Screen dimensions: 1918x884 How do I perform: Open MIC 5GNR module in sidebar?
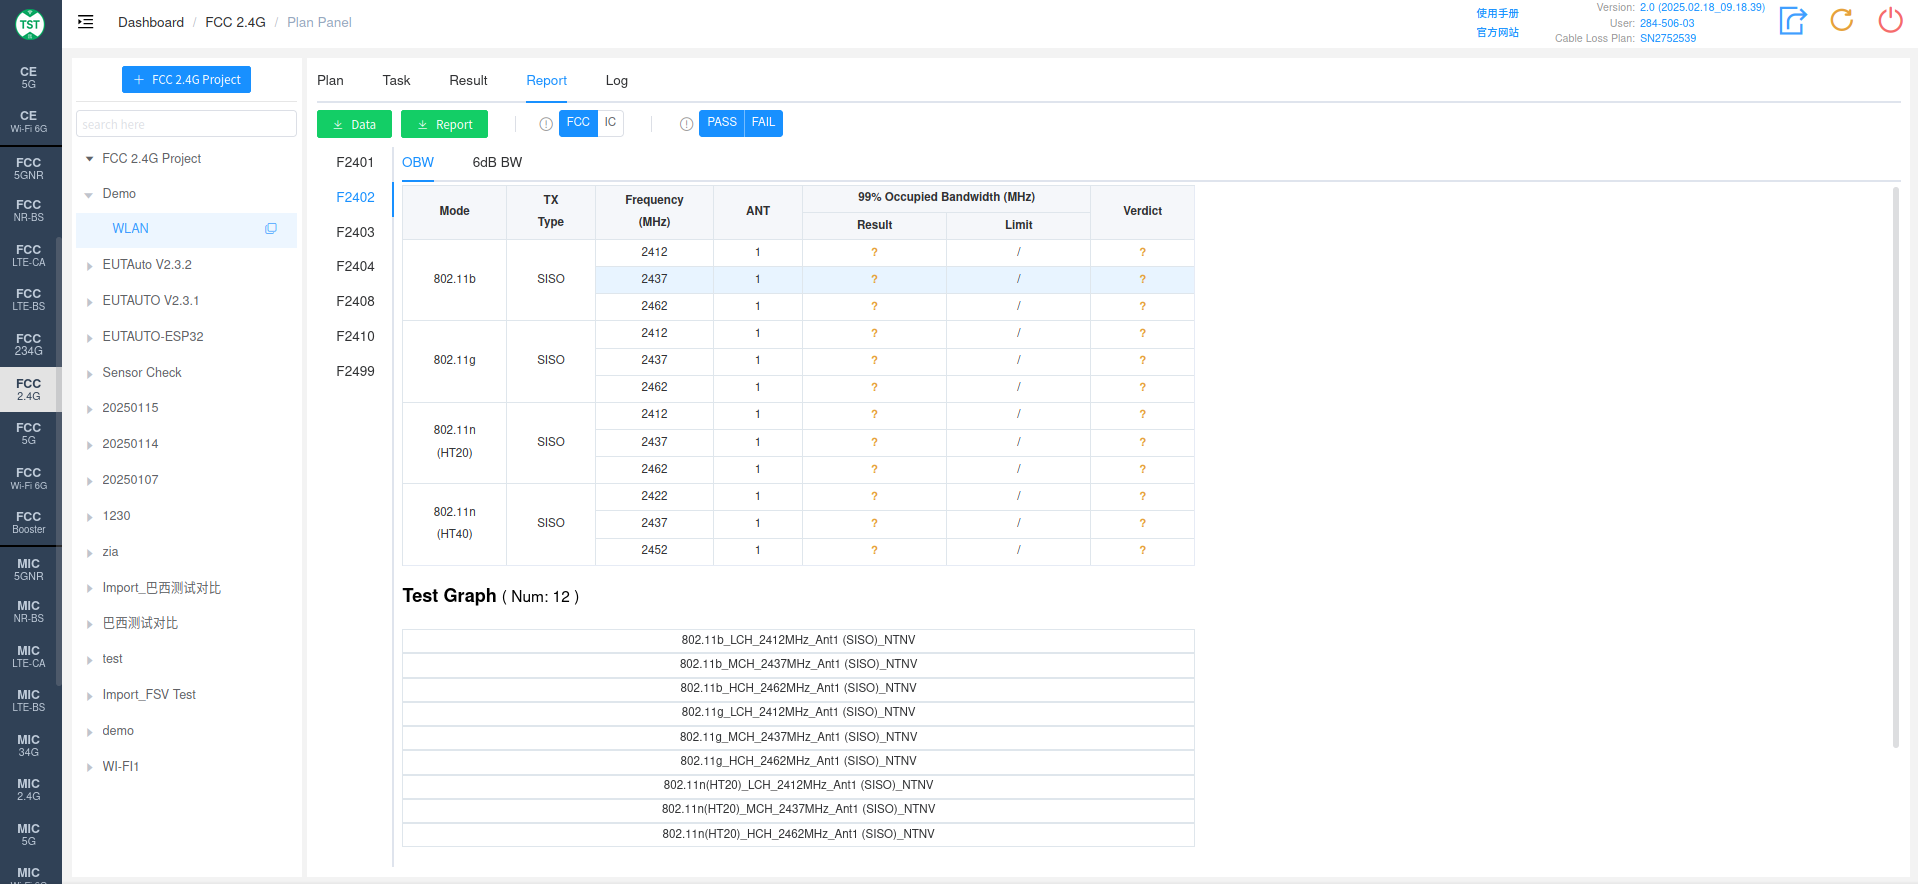(x=29, y=570)
